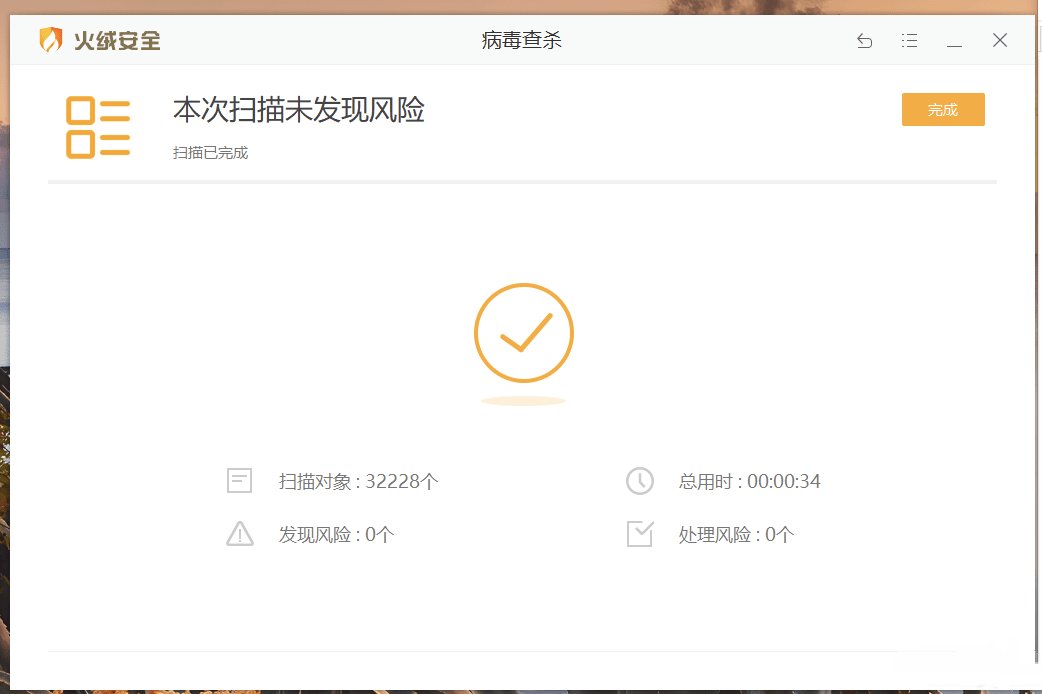Screen dimensions: 1042x694
Task: Click the 扫描对象 32228个 label
Action: (x=358, y=482)
